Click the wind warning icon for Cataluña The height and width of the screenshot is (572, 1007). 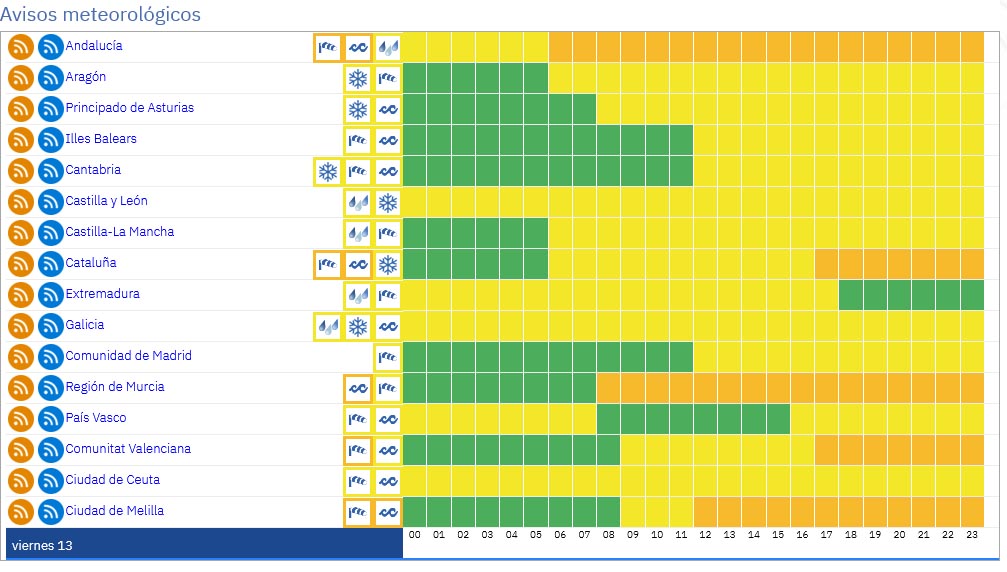pyautogui.click(x=327, y=265)
